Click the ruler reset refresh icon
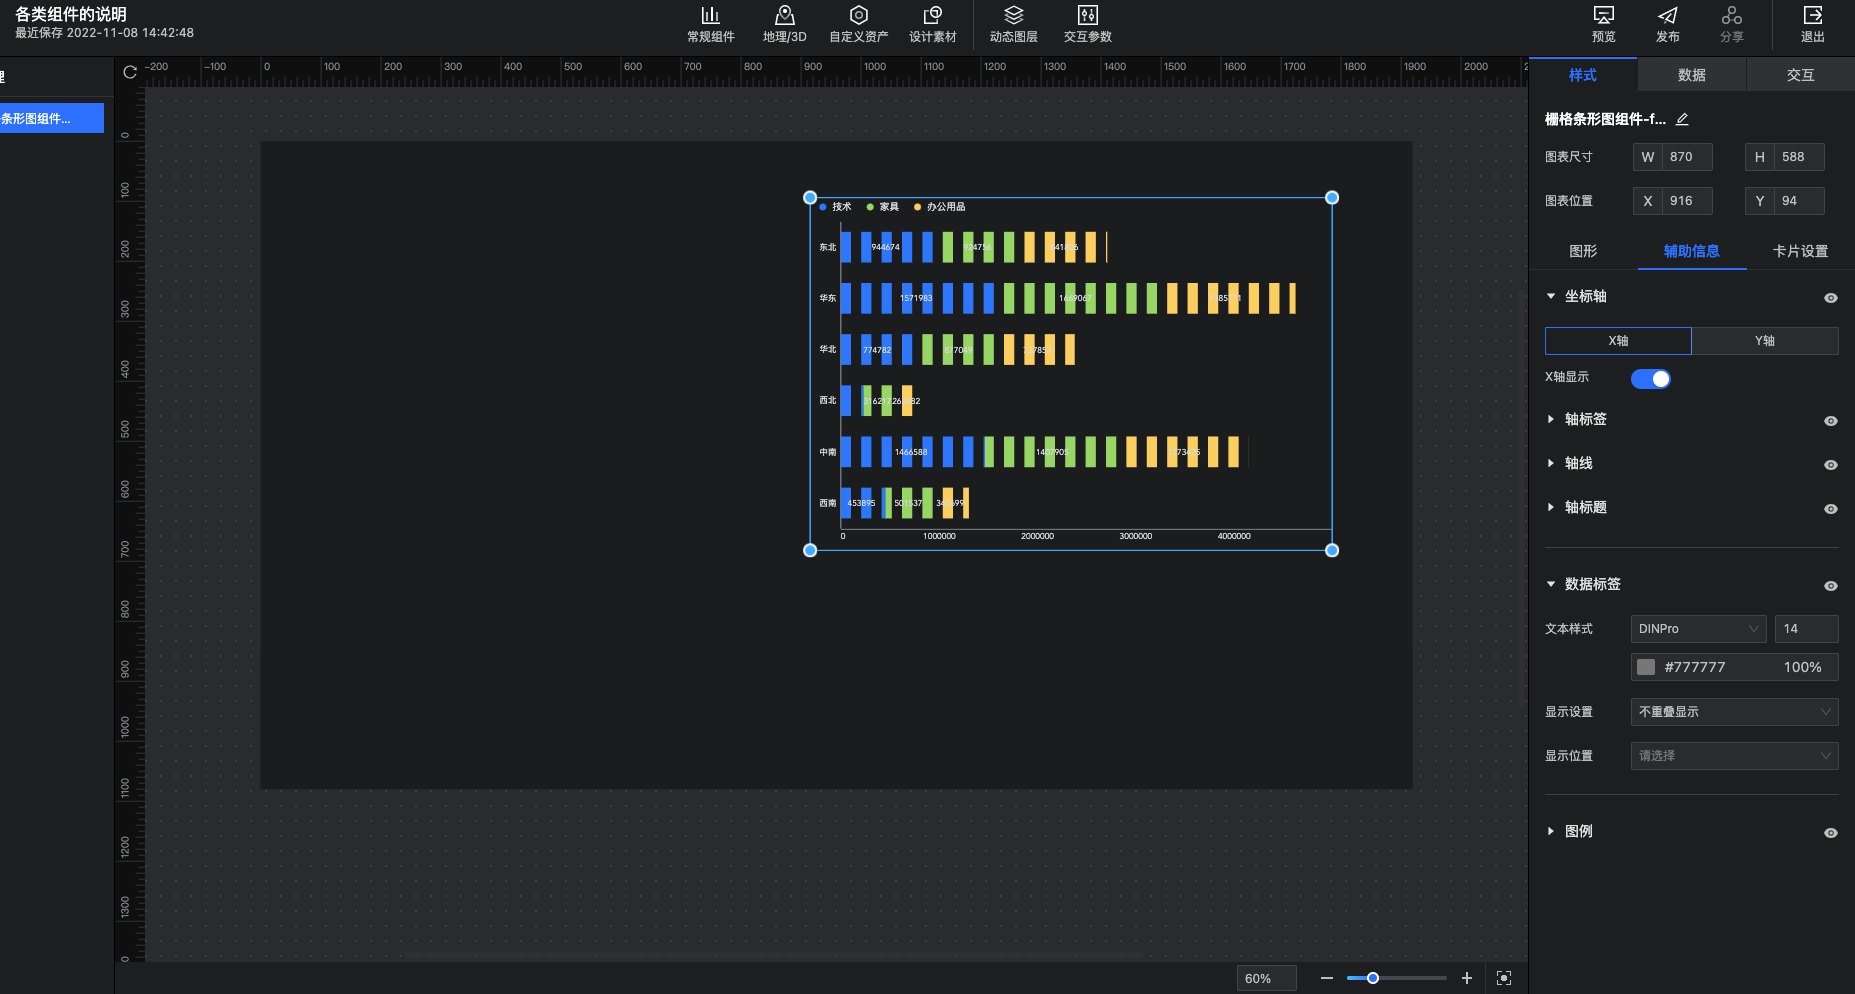The image size is (1855, 994). coord(130,72)
